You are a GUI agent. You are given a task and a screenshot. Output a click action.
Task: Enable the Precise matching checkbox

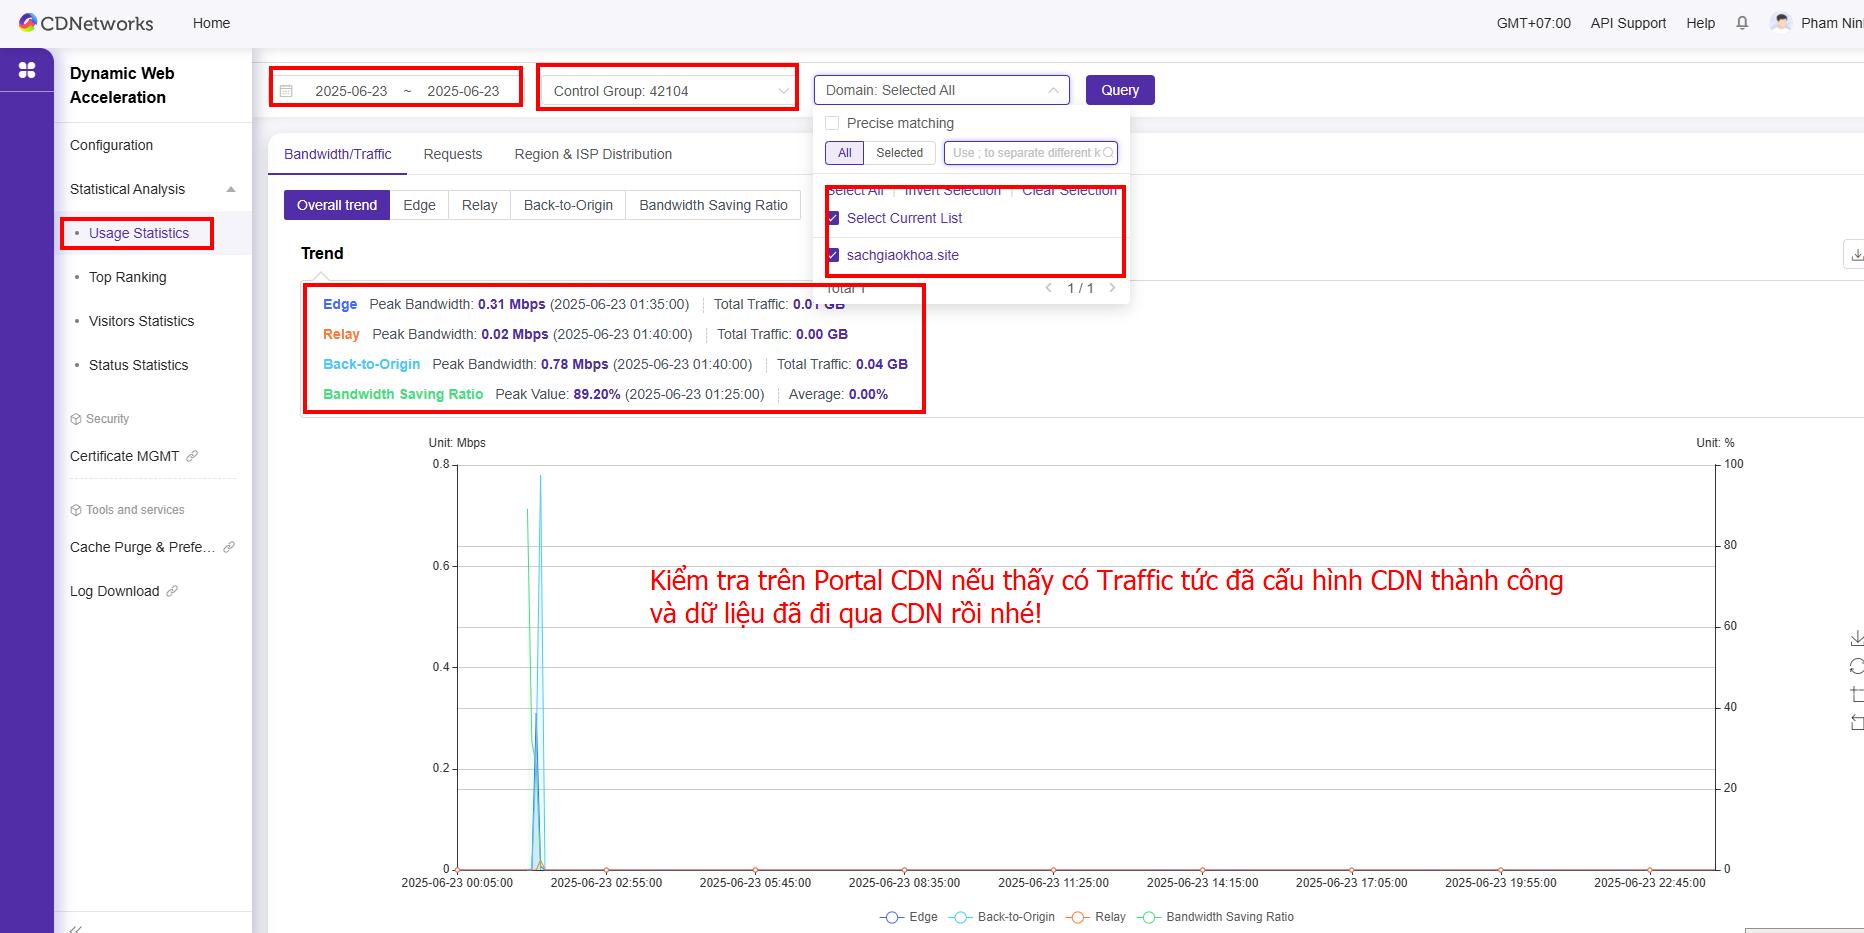[832, 123]
